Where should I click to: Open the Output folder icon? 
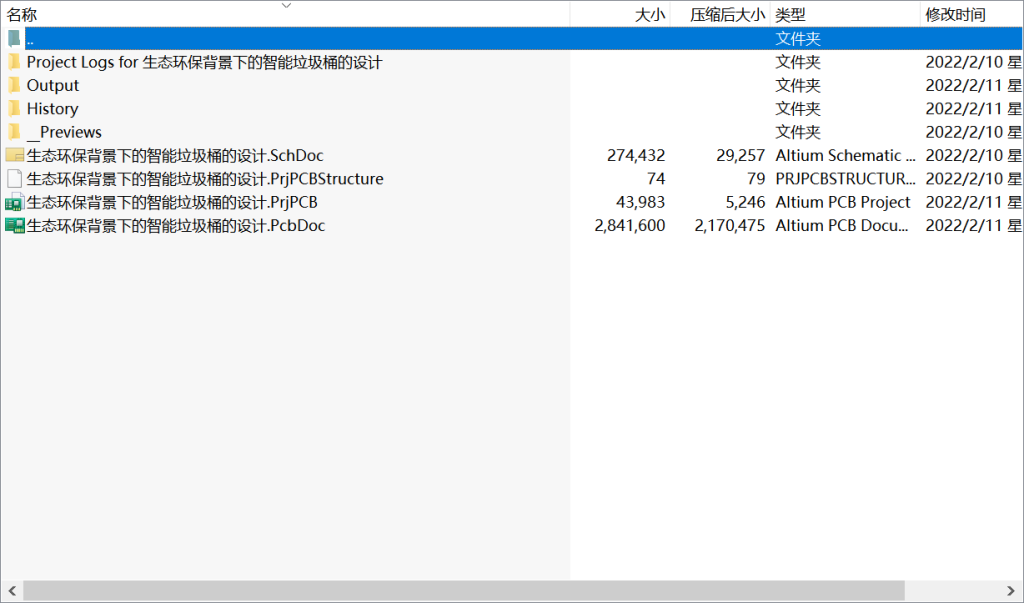pyautogui.click(x=14, y=85)
